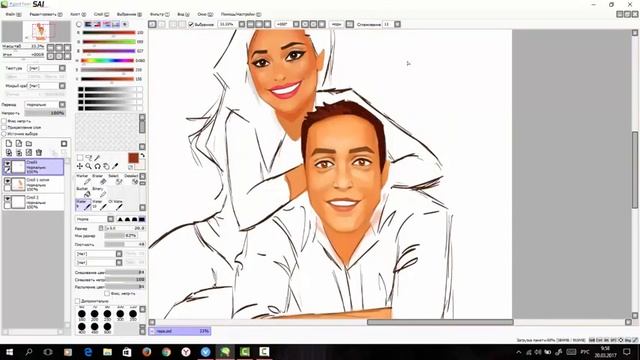Choose the Ot Water brush
The image size is (640, 360).
click(x=116, y=204)
